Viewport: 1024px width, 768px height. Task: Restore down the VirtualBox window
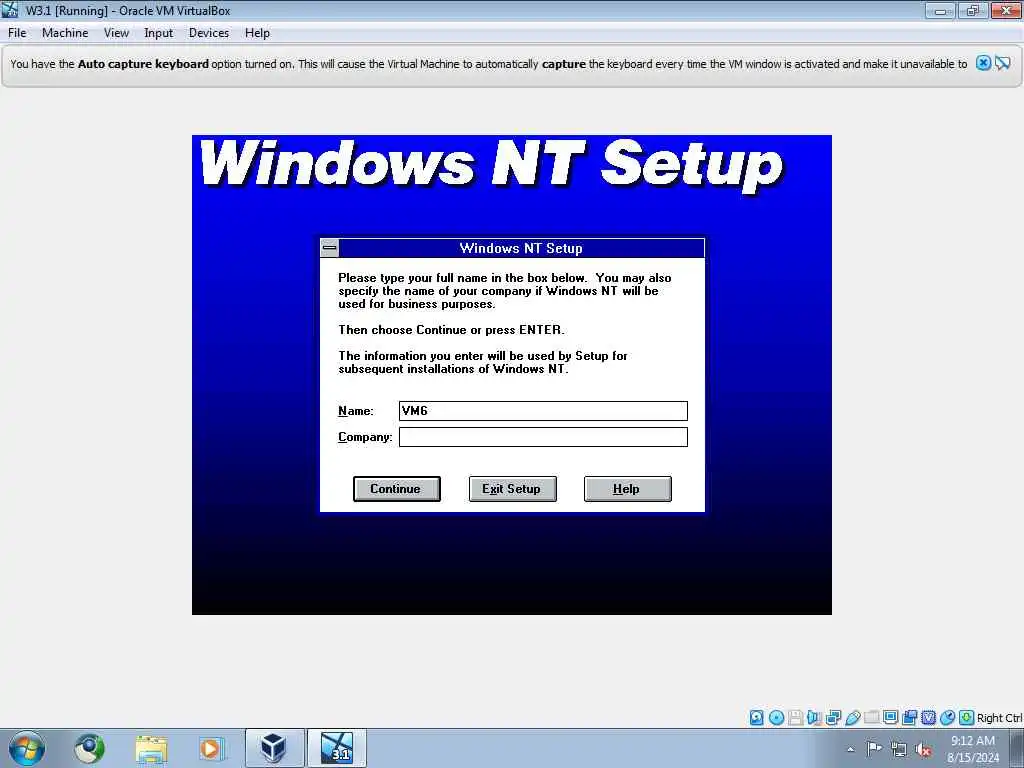(x=973, y=10)
